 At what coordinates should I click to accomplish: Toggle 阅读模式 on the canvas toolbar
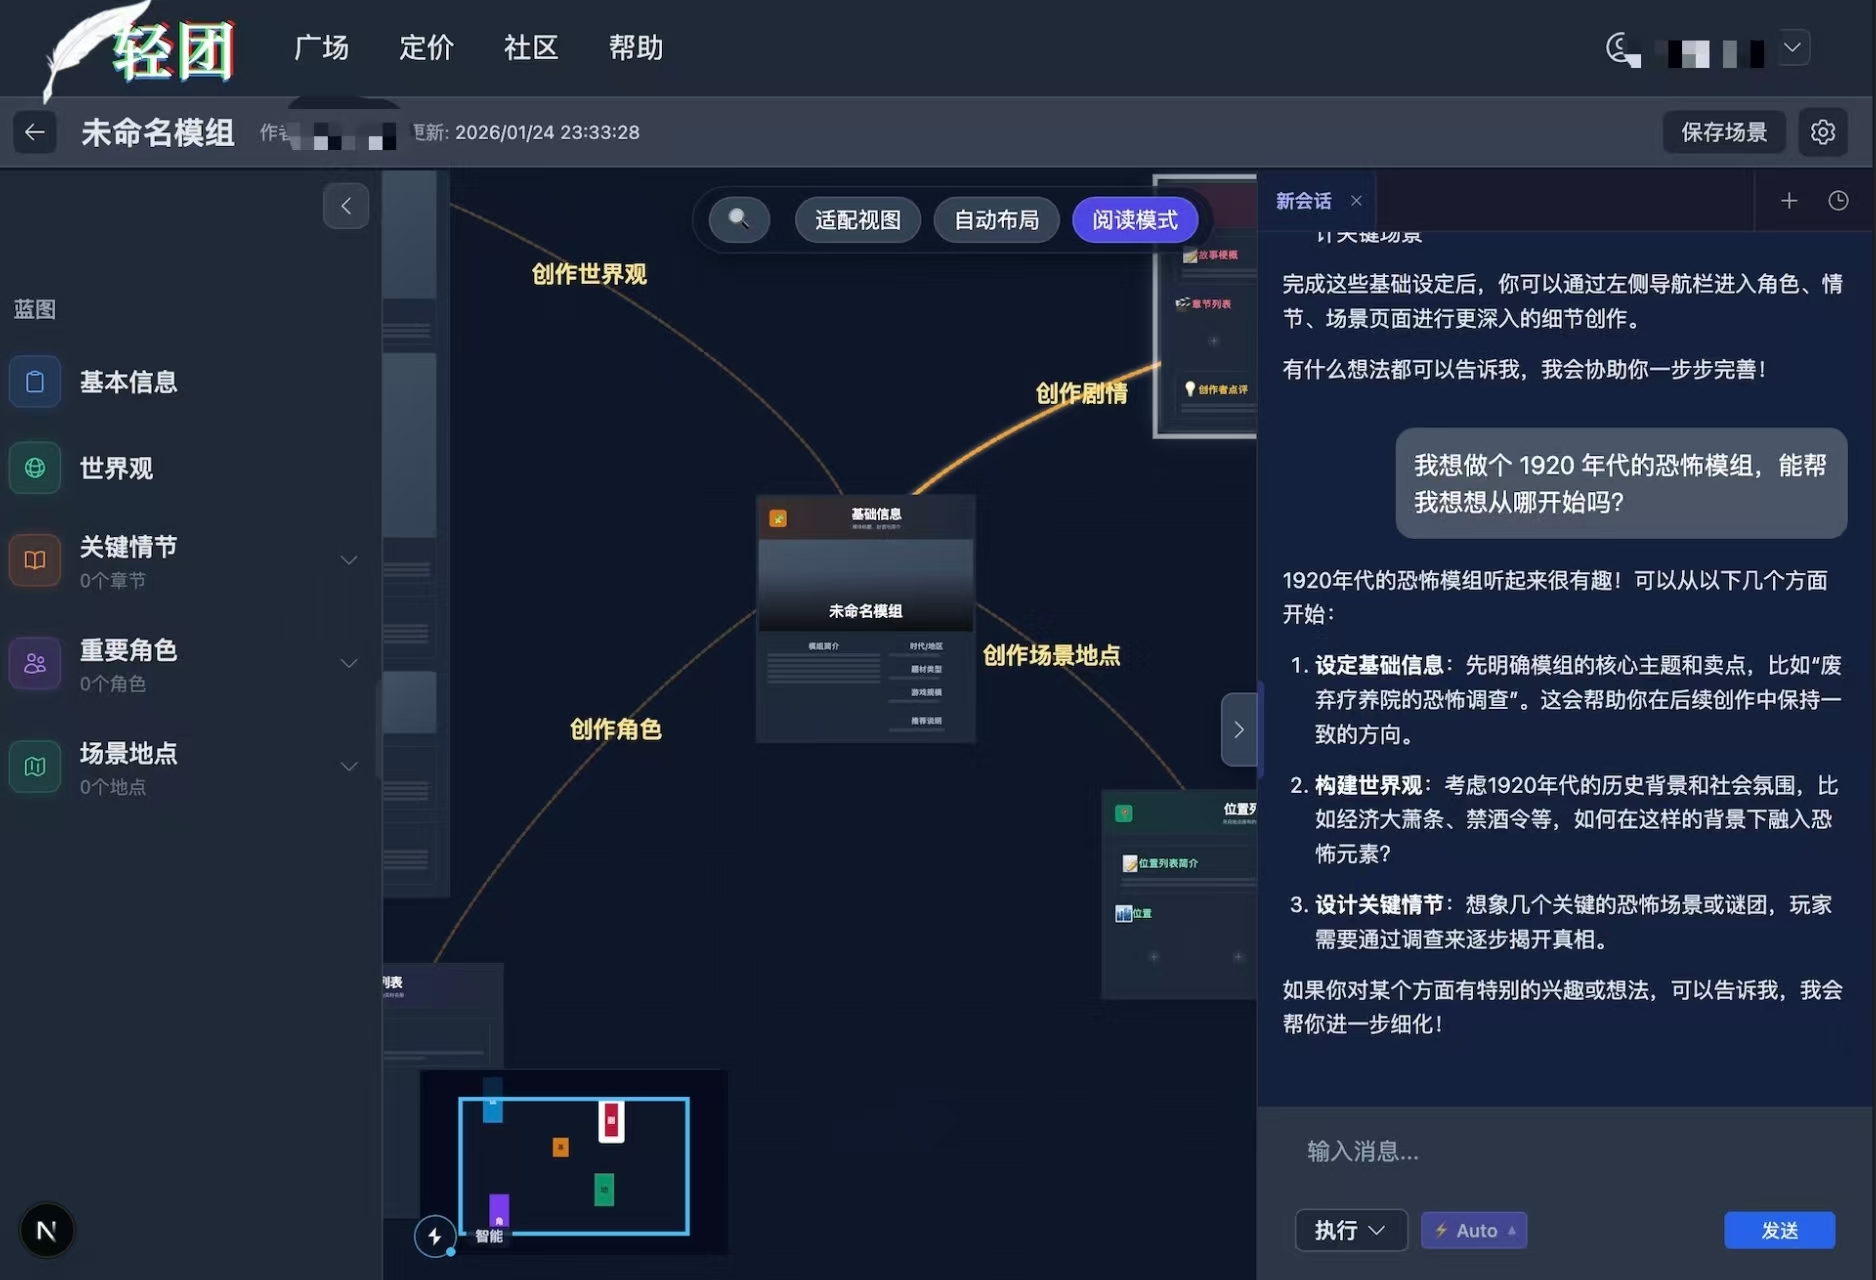click(x=1134, y=219)
